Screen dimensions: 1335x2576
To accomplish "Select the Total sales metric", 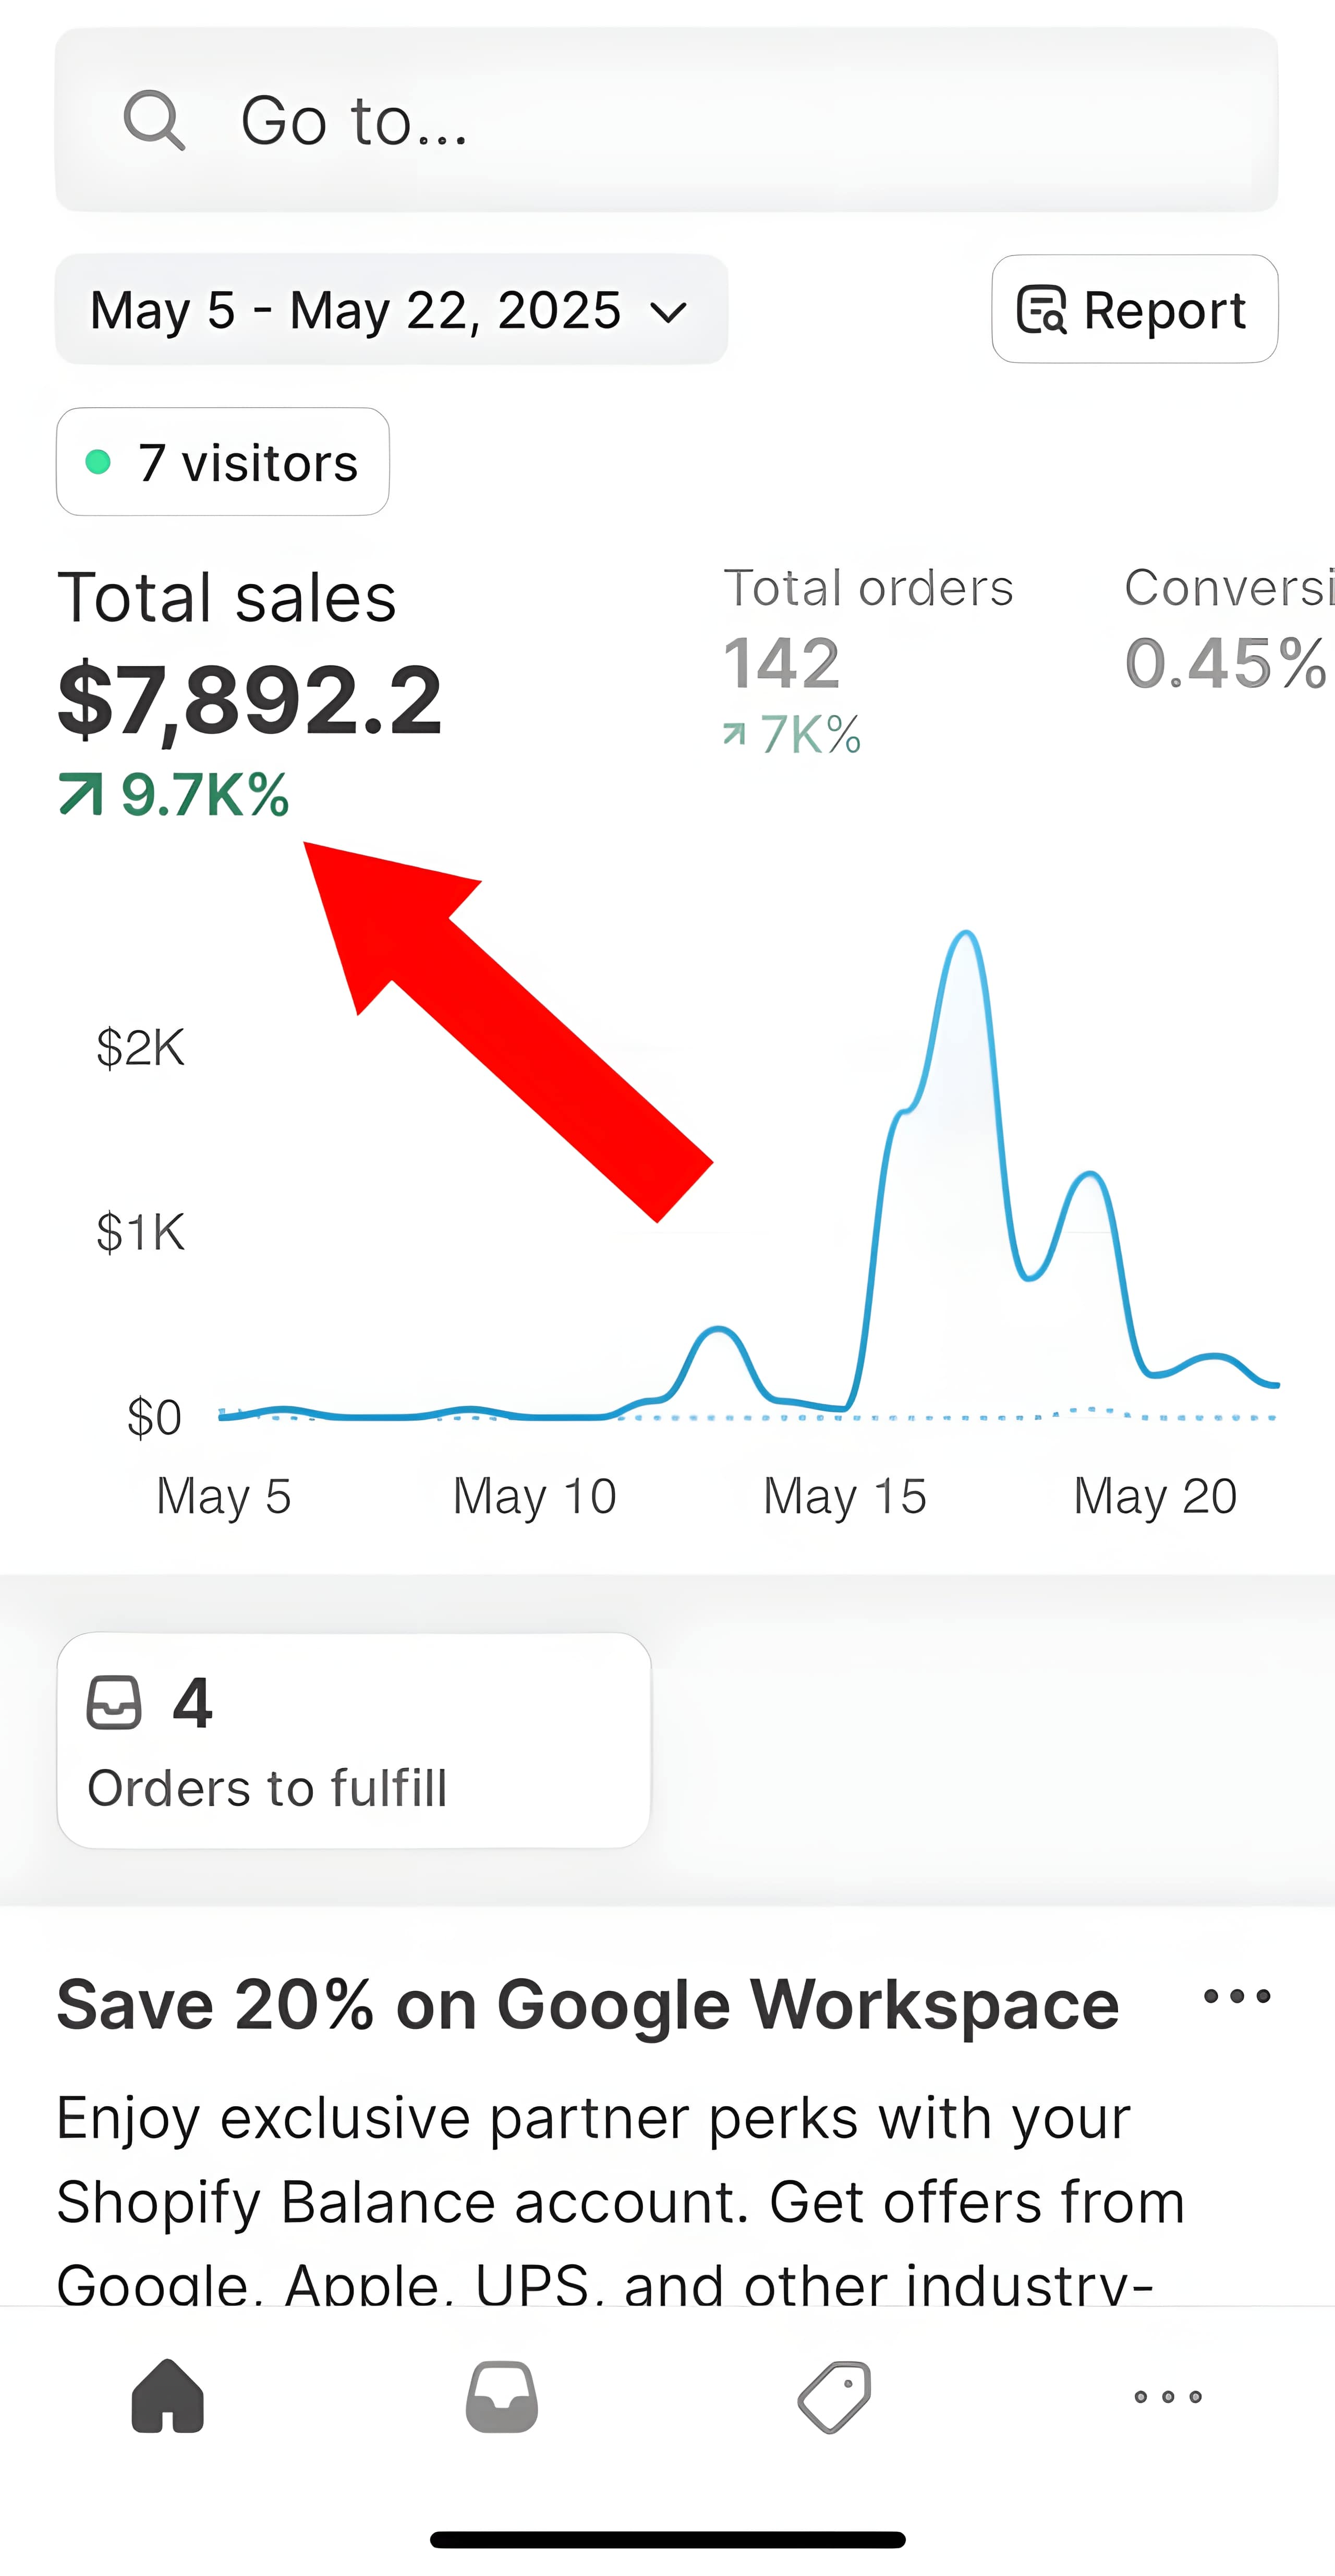I will (250, 690).
